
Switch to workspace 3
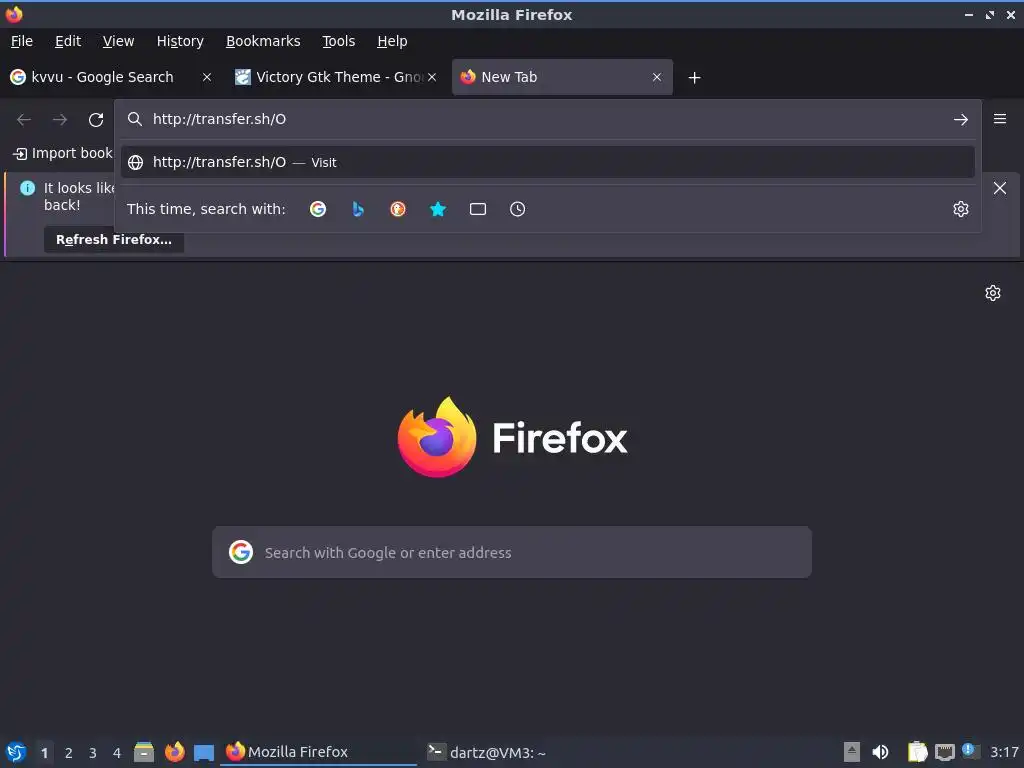click(x=93, y=753)
